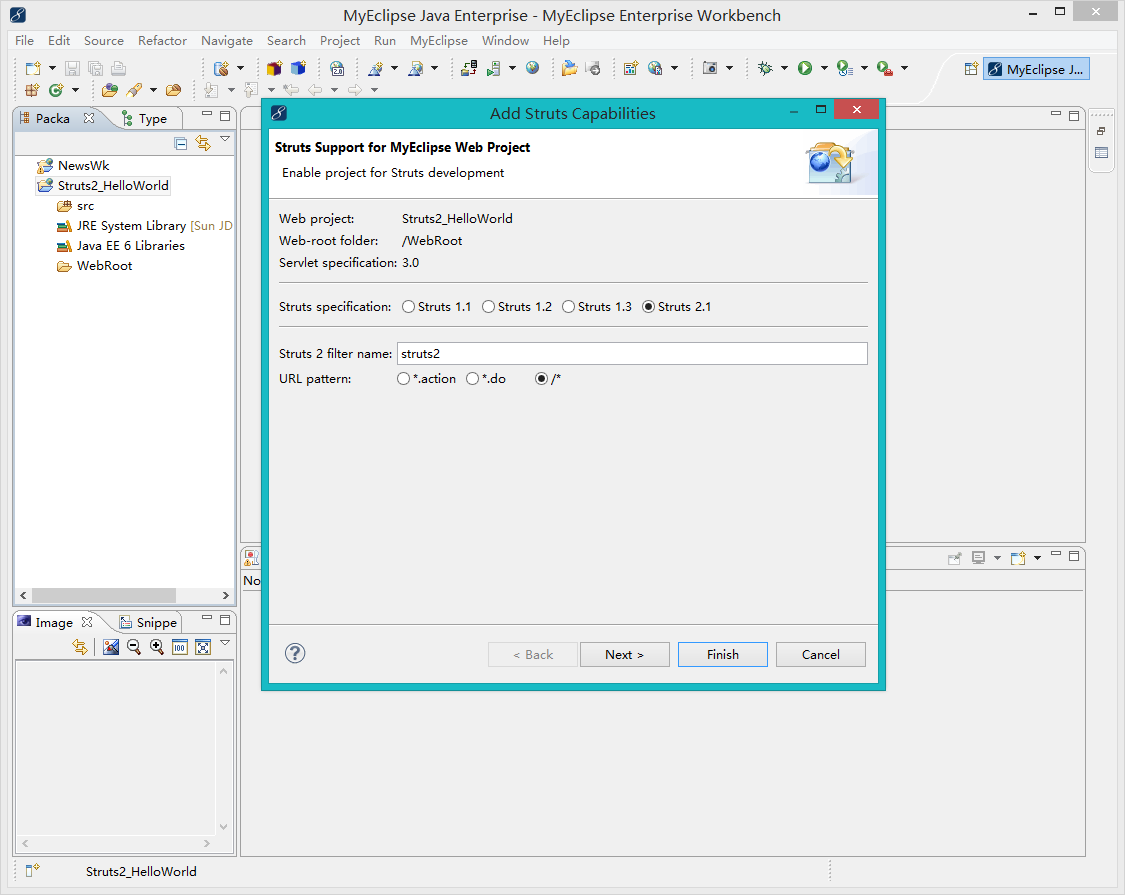
Task: Switch to the Type Hierarchy tab
Action: (145, 118)
